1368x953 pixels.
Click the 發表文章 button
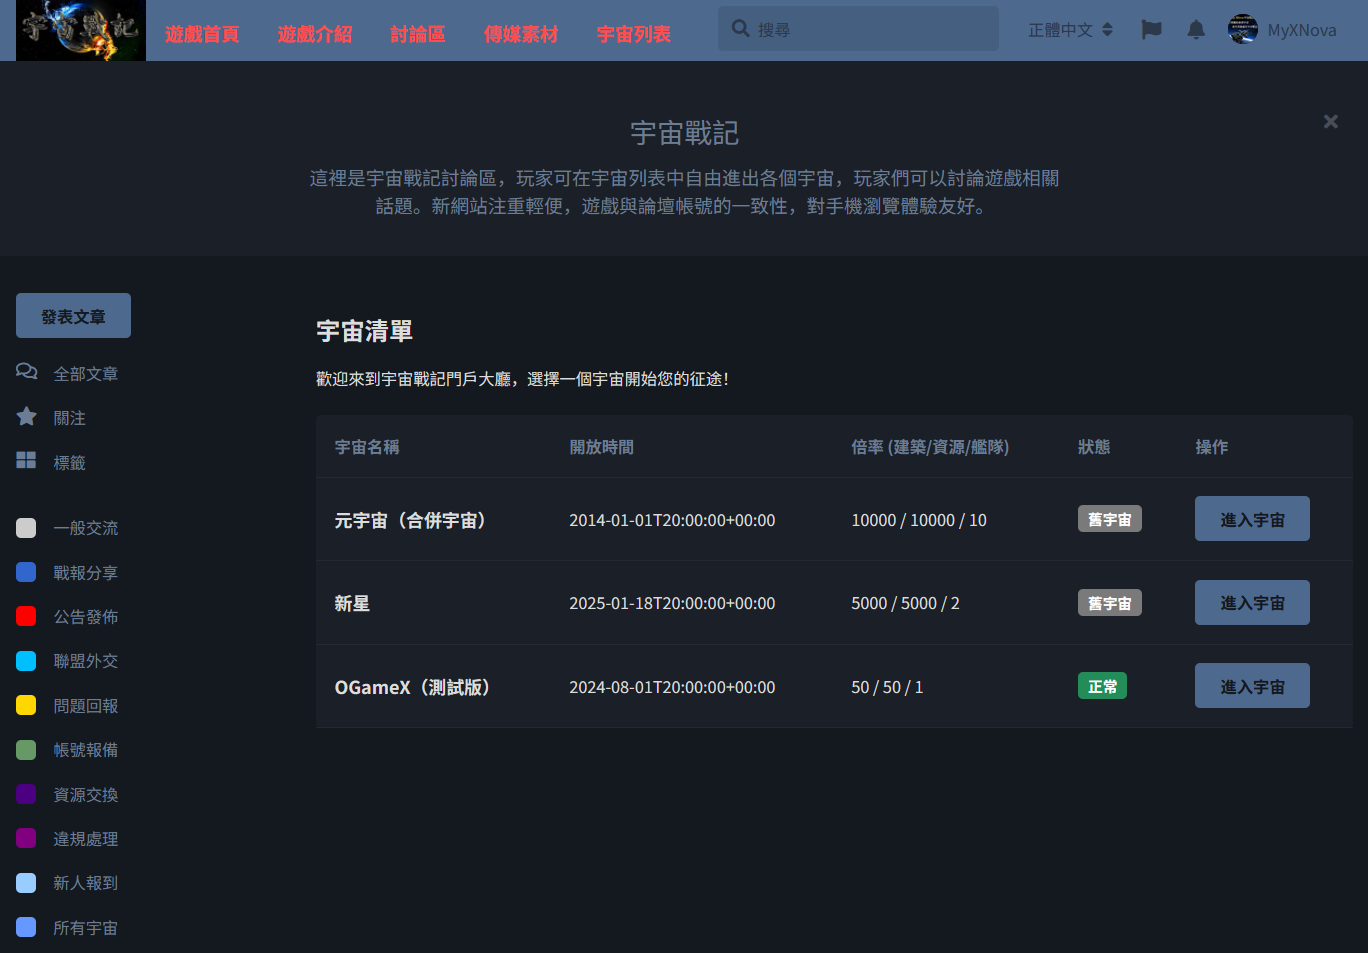click(x=73, y=315)
